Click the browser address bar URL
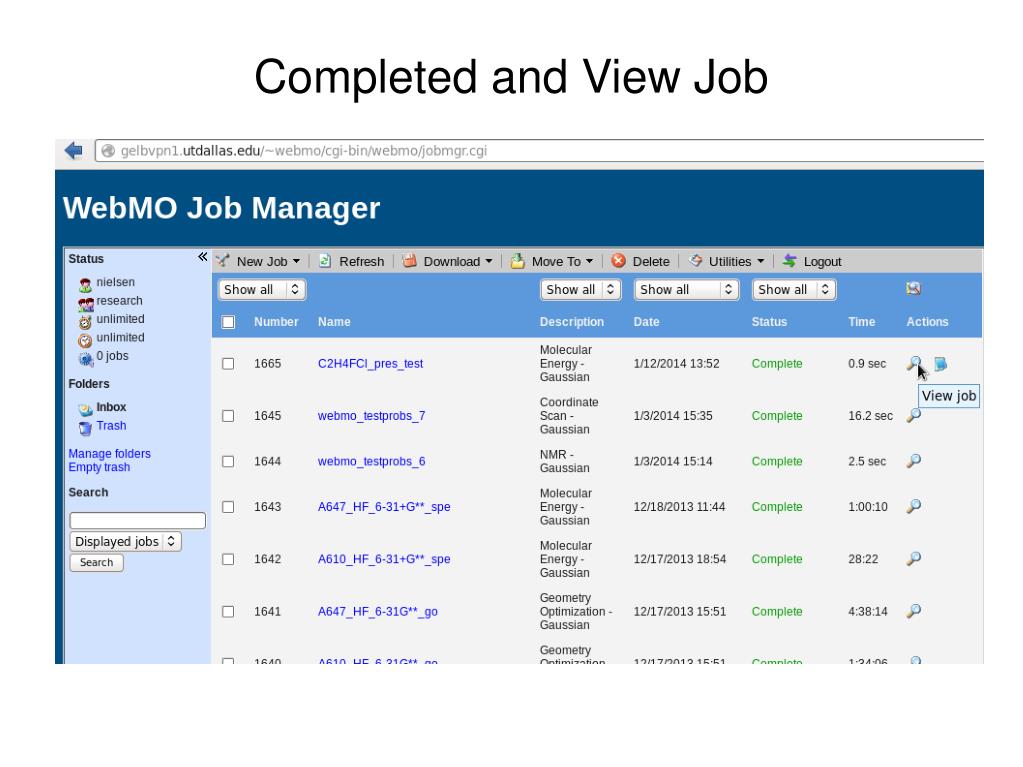The height and width of the screenshot is (767, 1023). pyautogui.click(x=304, y=151)
